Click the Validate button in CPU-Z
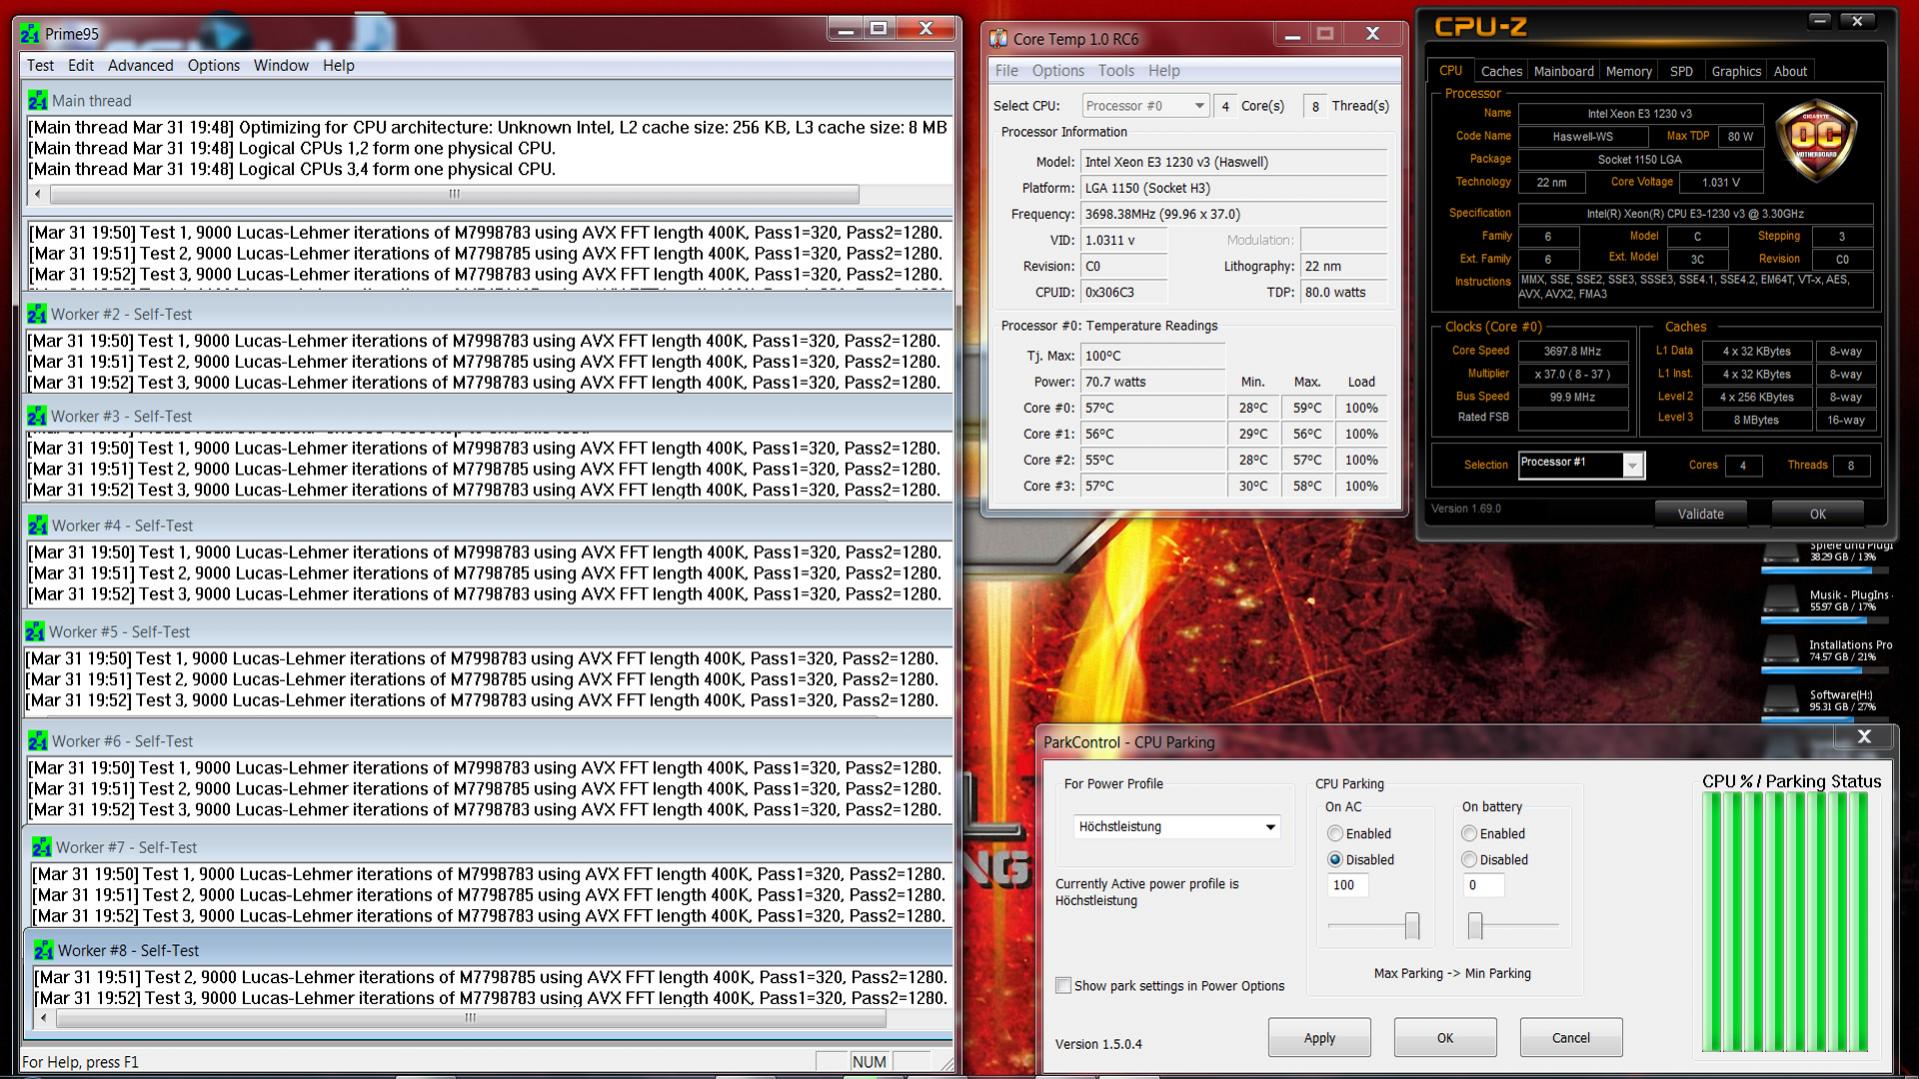 coord(1700,514)
